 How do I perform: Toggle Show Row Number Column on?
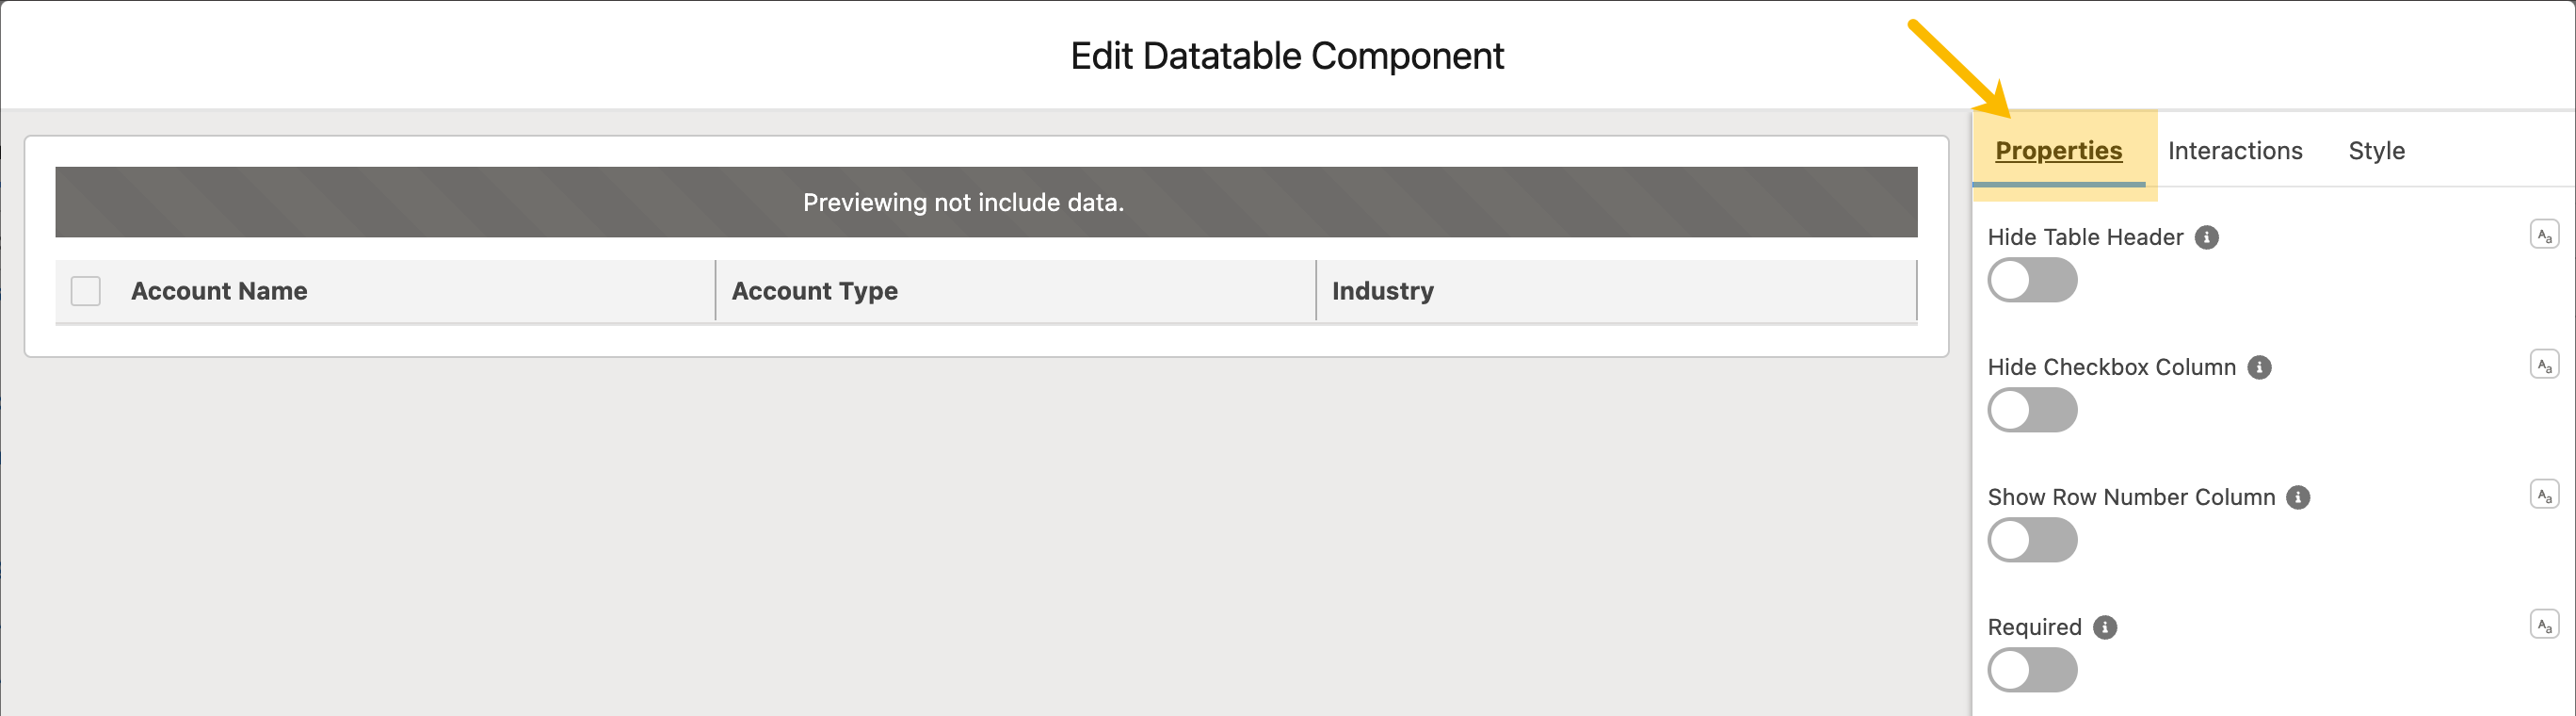click(x=2032, y=540)
